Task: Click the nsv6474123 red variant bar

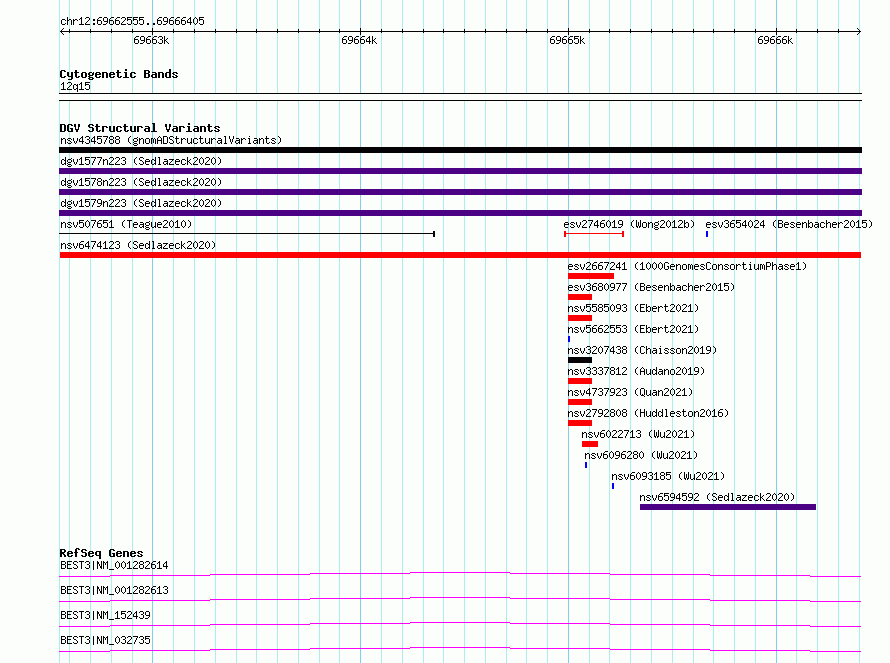Action: coord(460,255)
